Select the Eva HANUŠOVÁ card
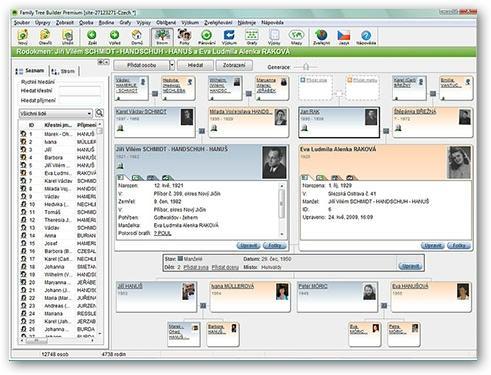The height and width of the screenshot is (375, 491). (x=431, y=297)
